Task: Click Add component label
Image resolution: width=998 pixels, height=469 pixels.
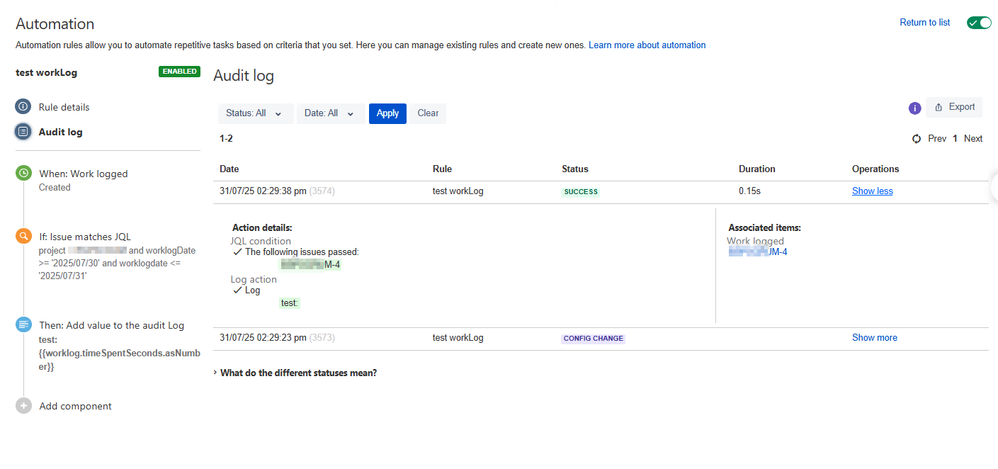Action: [x=75, y=406]
